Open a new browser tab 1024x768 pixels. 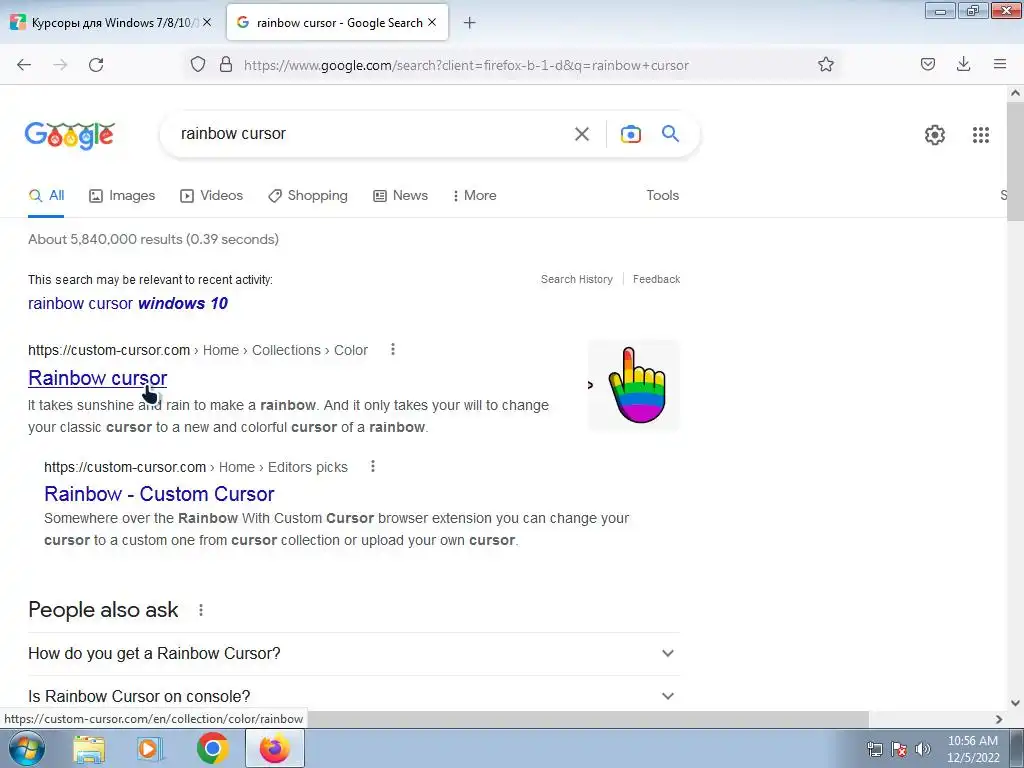click(x=469, y=23)
